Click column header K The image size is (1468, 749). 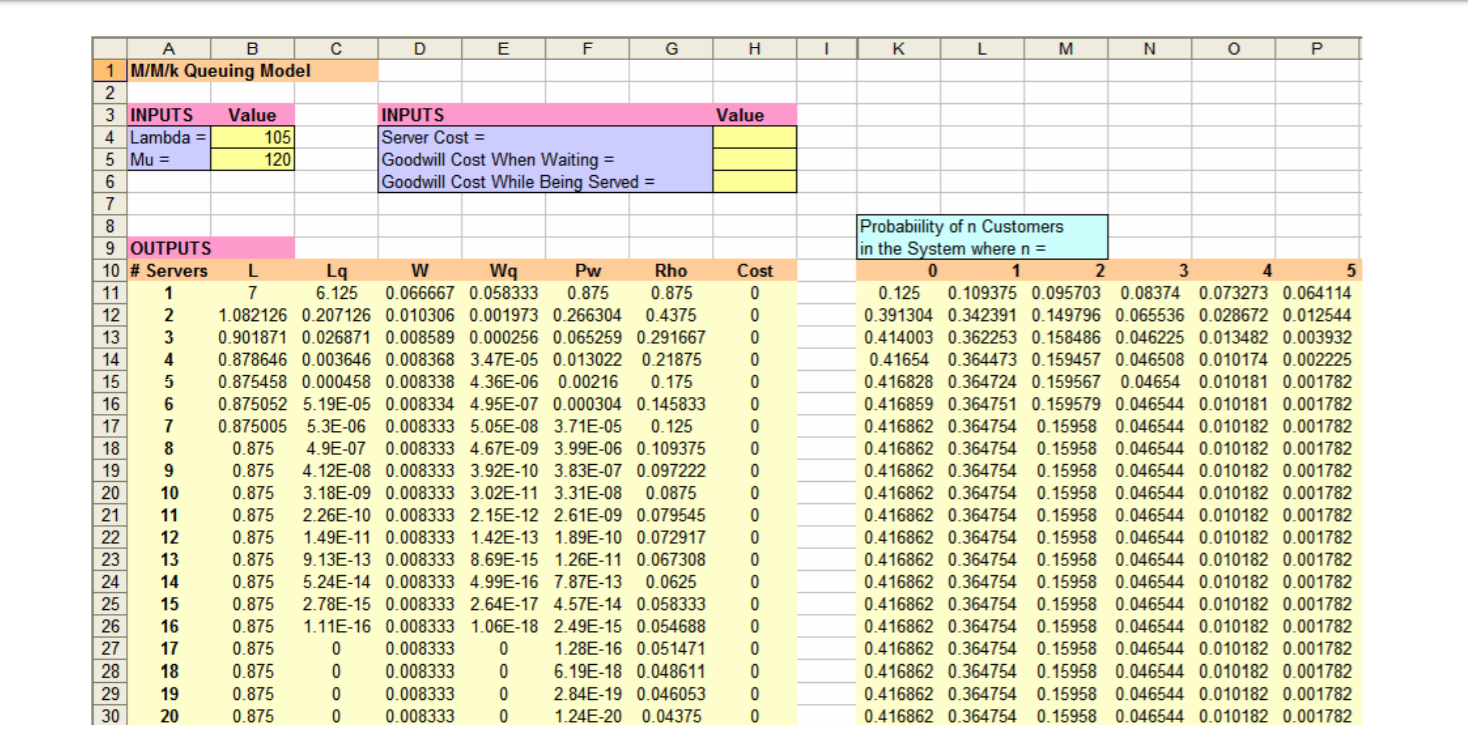tap(898, 48)
